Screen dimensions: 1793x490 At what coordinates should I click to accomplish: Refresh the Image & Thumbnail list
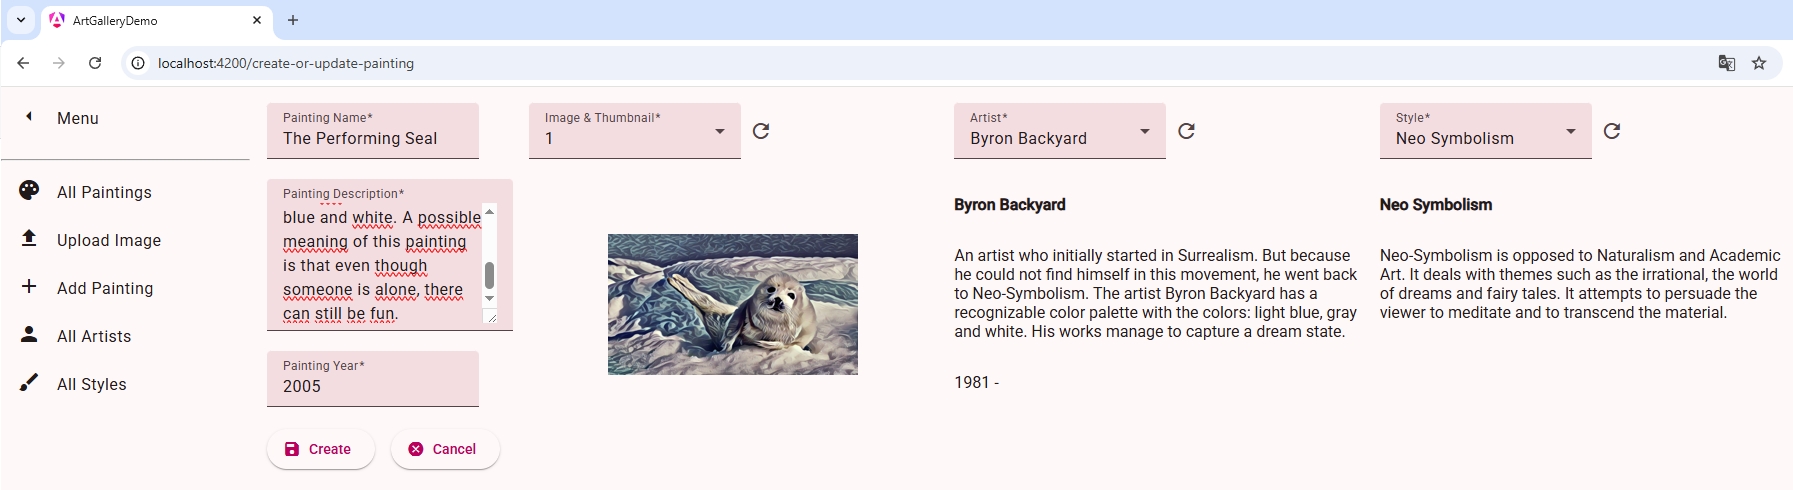click(761, 131)
